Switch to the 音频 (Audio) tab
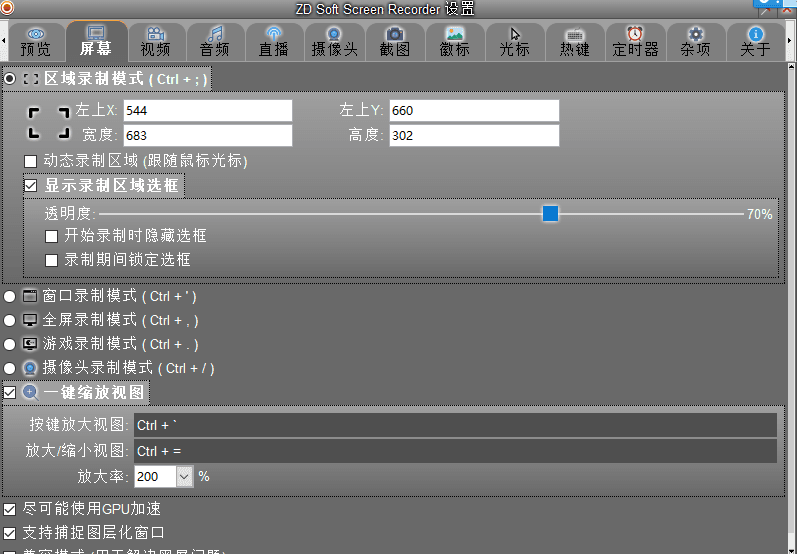797x554 pixels. click(x=214, y=41)
